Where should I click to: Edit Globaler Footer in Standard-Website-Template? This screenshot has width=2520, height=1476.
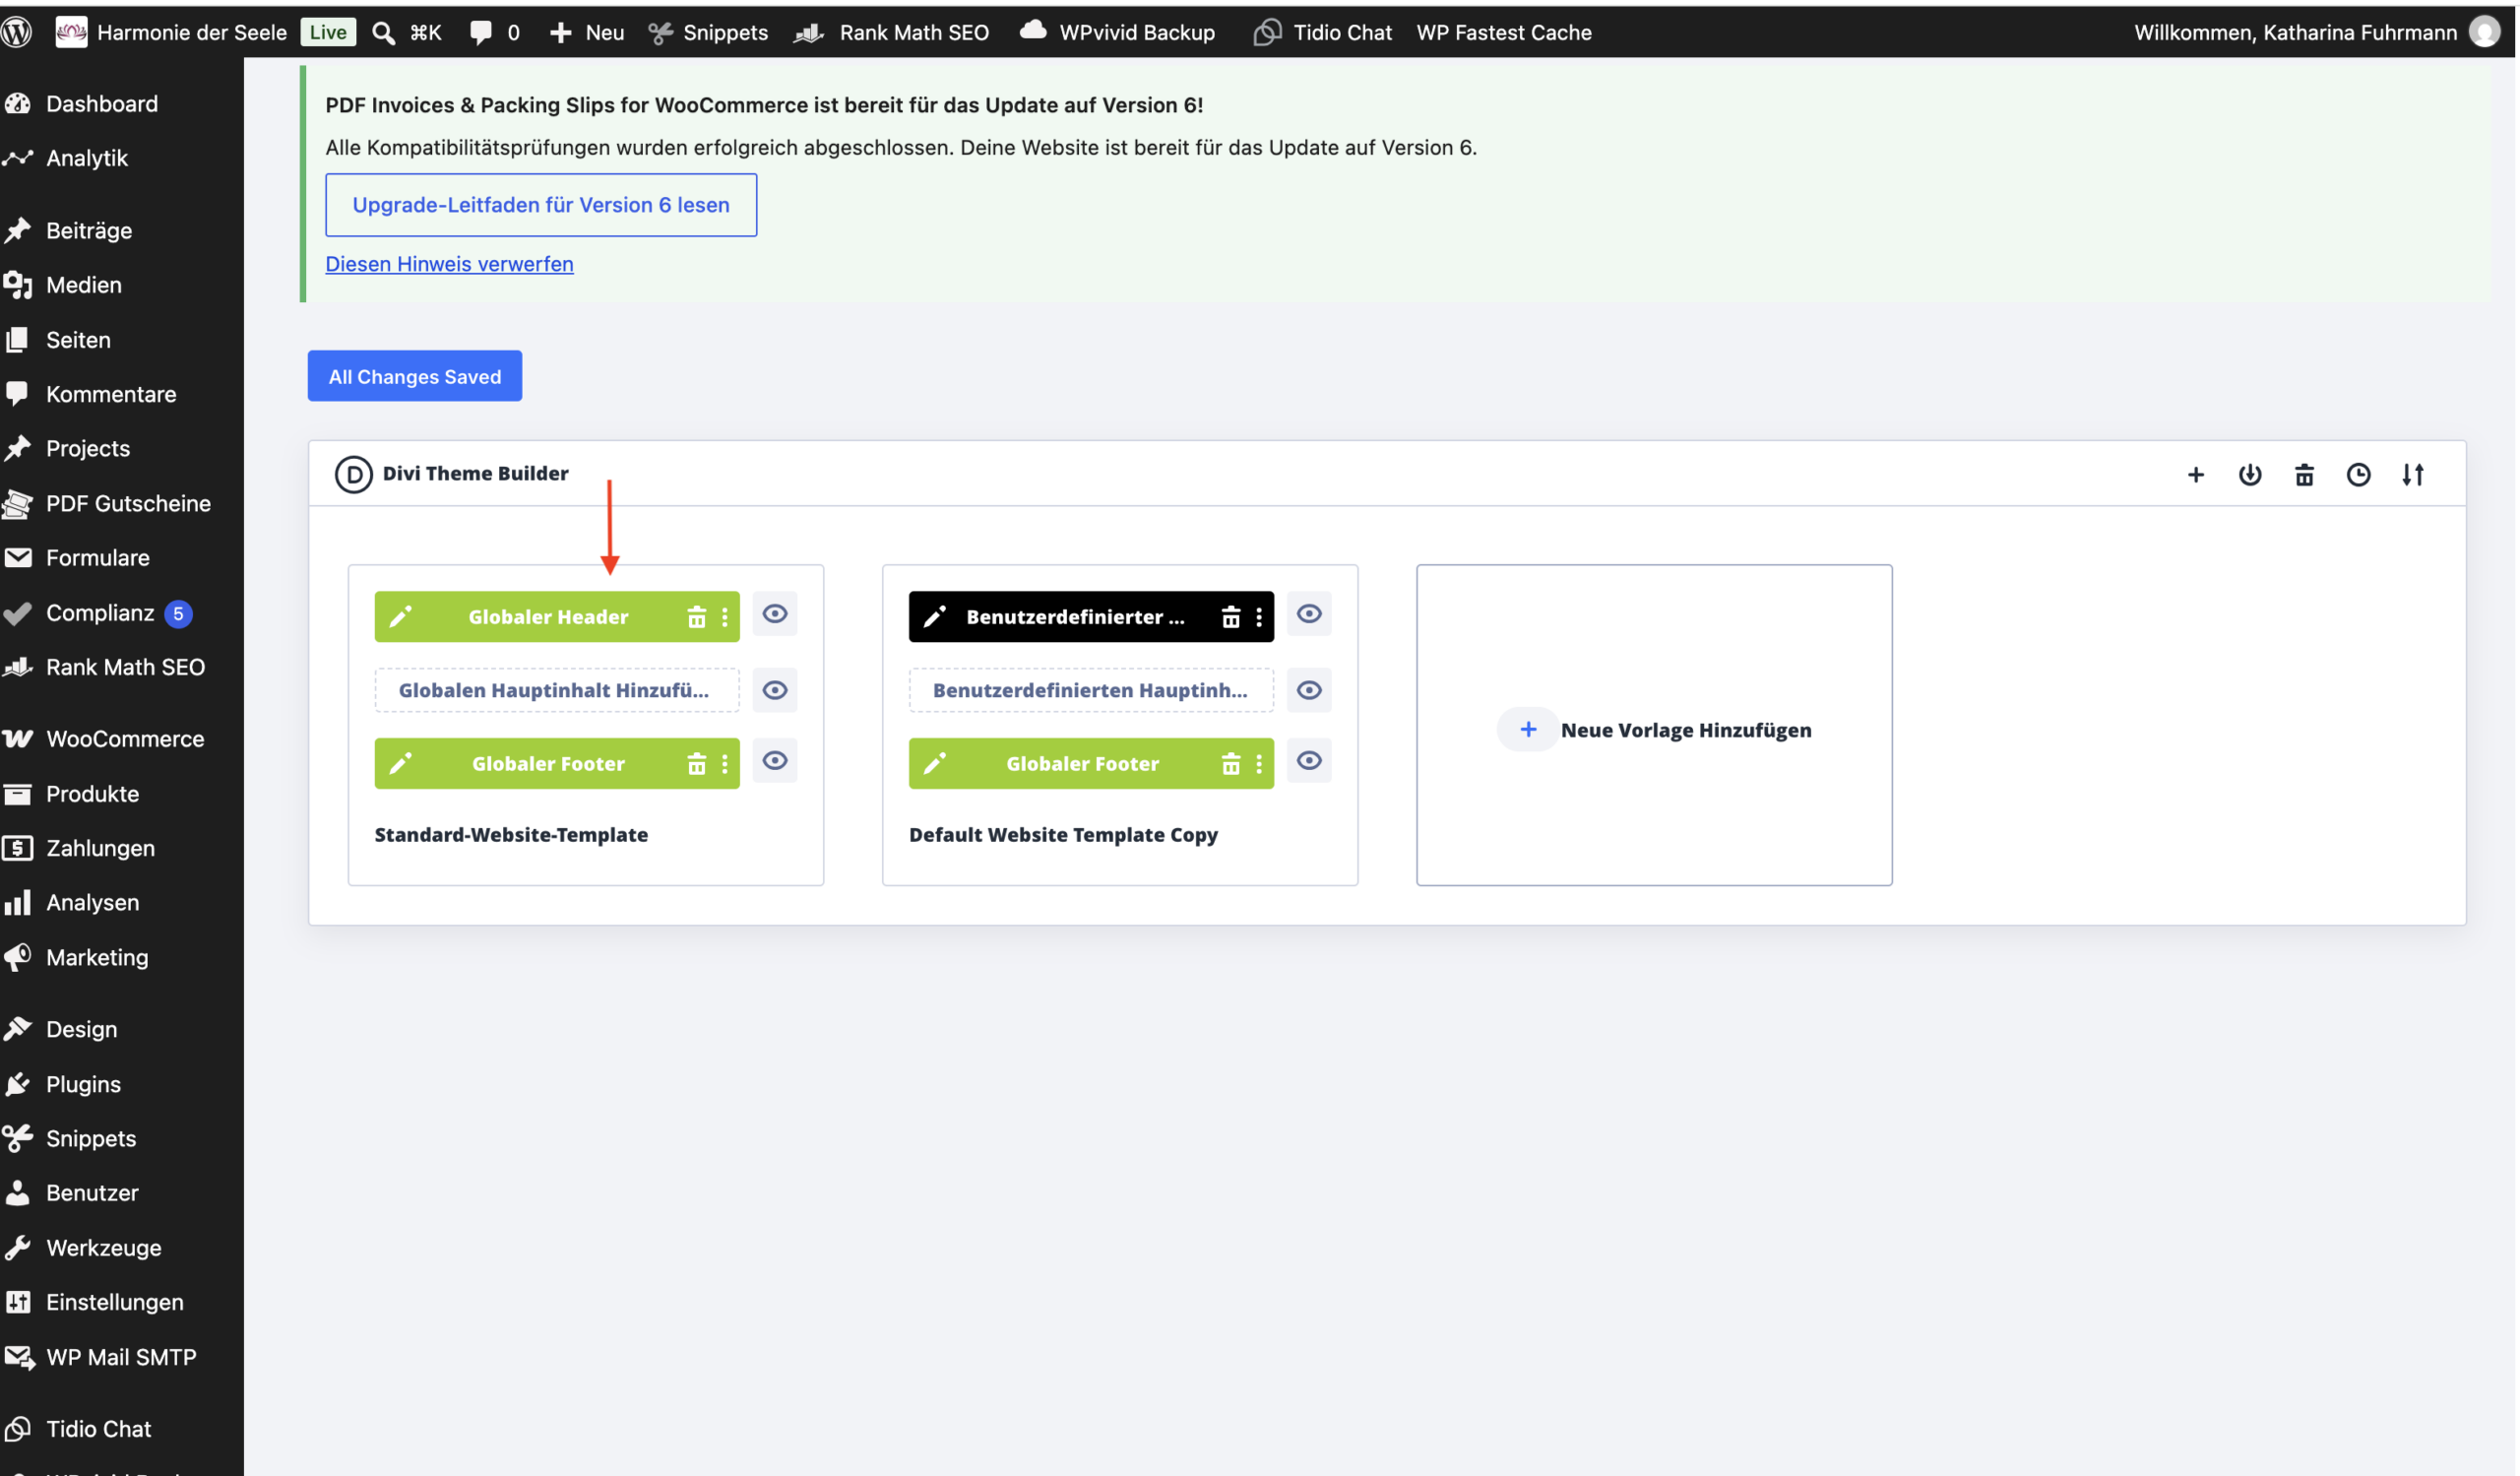pos(400,764)
